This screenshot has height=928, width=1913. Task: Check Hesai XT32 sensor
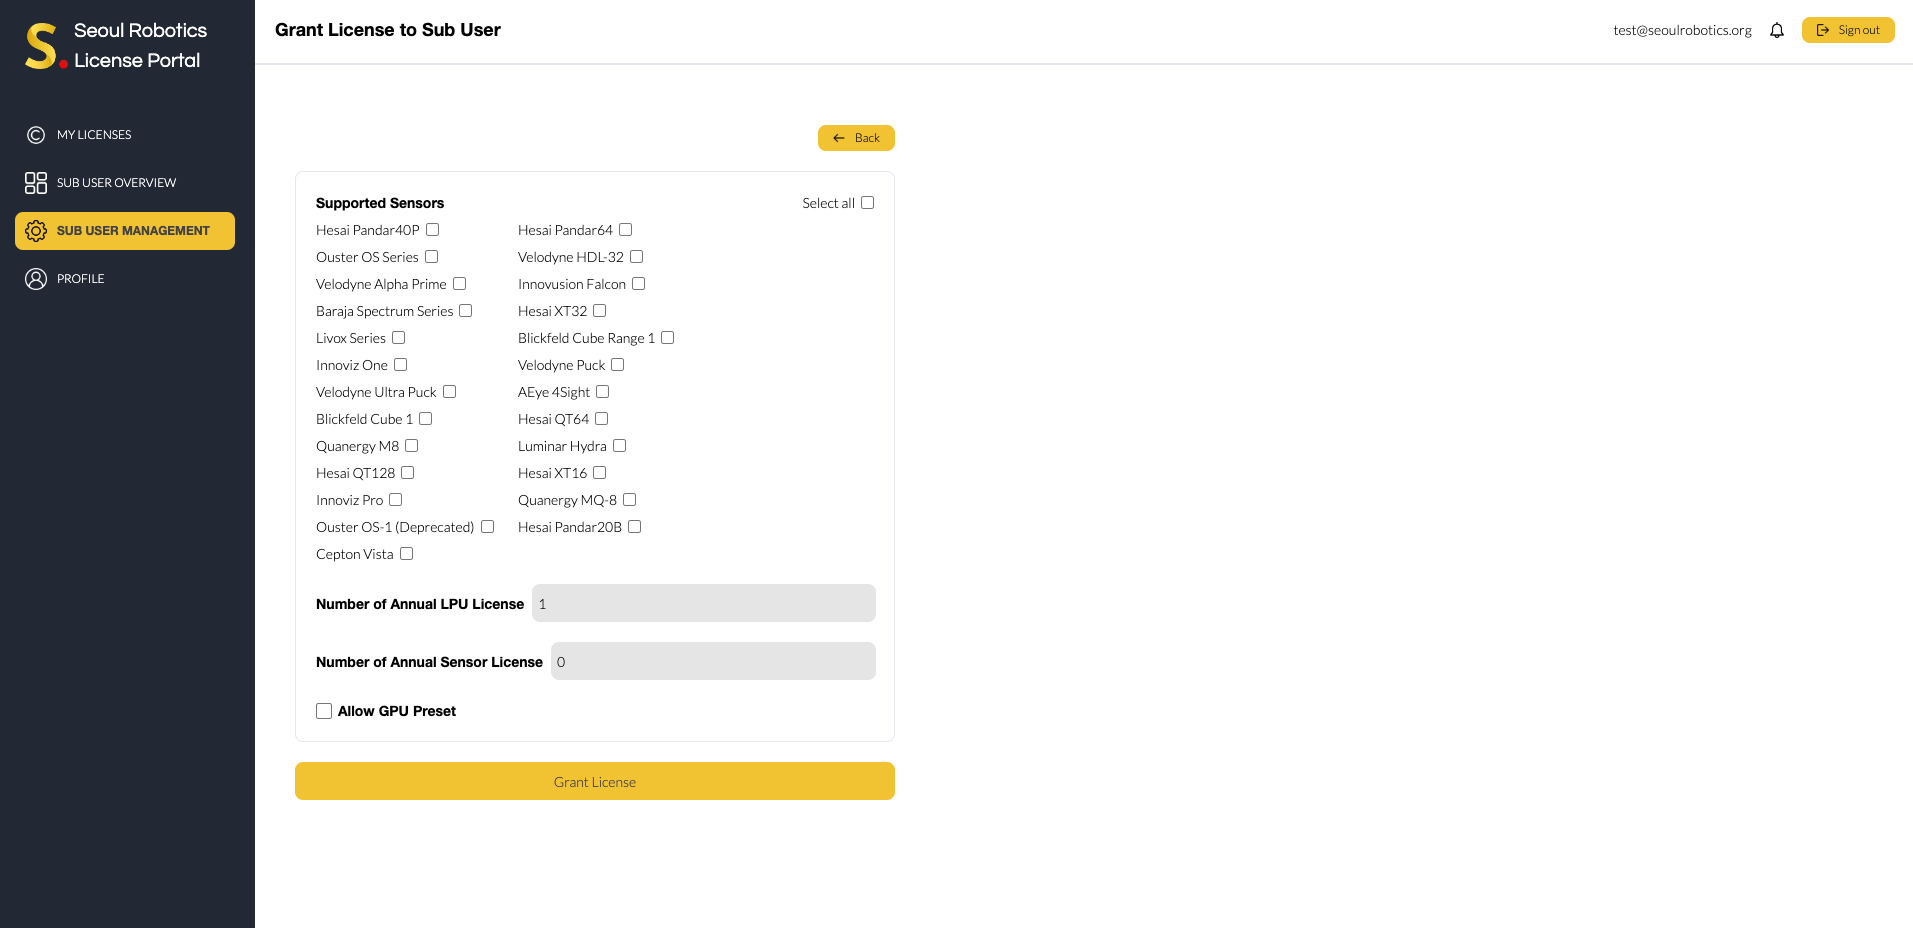pos(600,311)
